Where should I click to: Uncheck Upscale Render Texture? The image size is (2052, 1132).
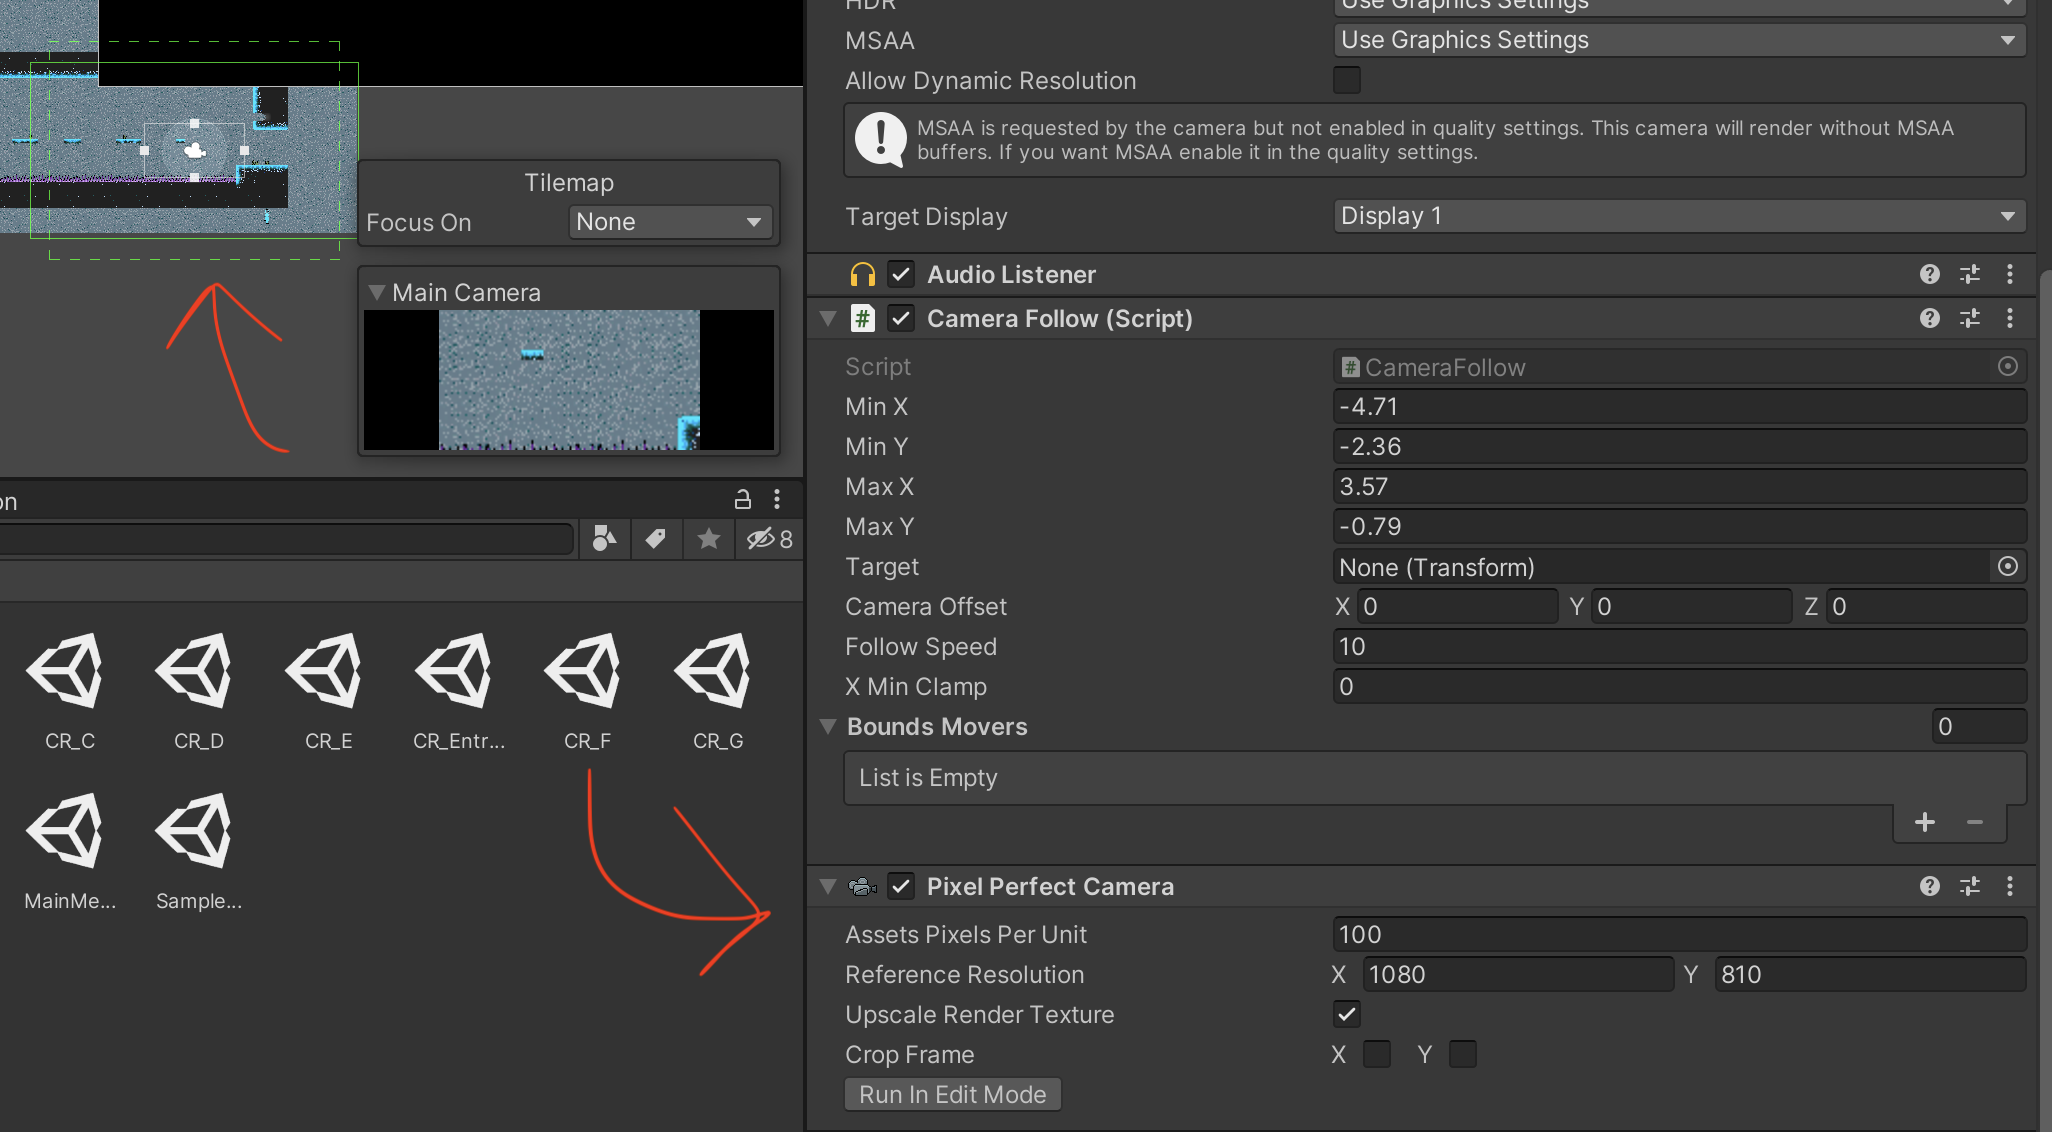click(1347, 1014)
